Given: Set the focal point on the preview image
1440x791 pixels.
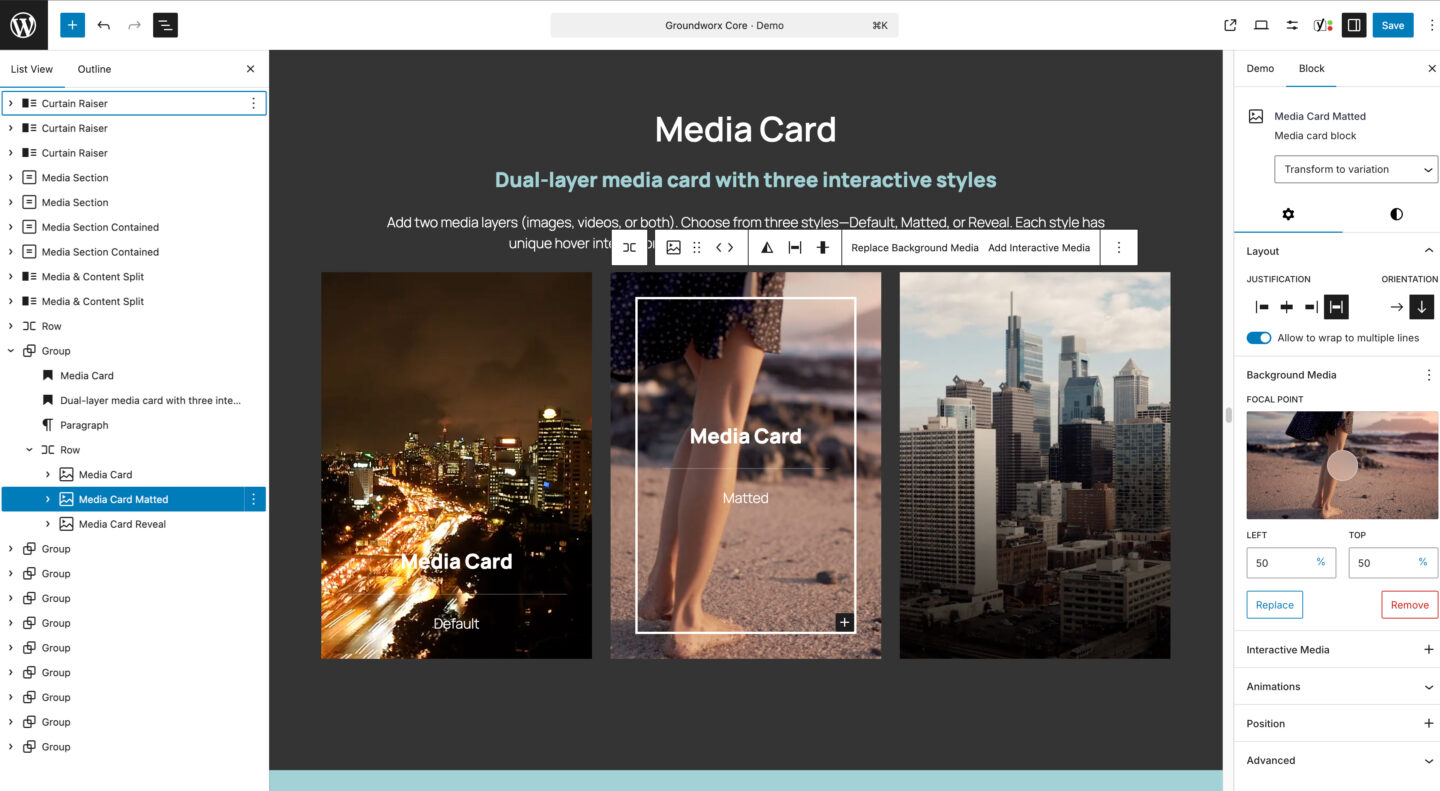Looking at the screenshot, I should 1342,465.
